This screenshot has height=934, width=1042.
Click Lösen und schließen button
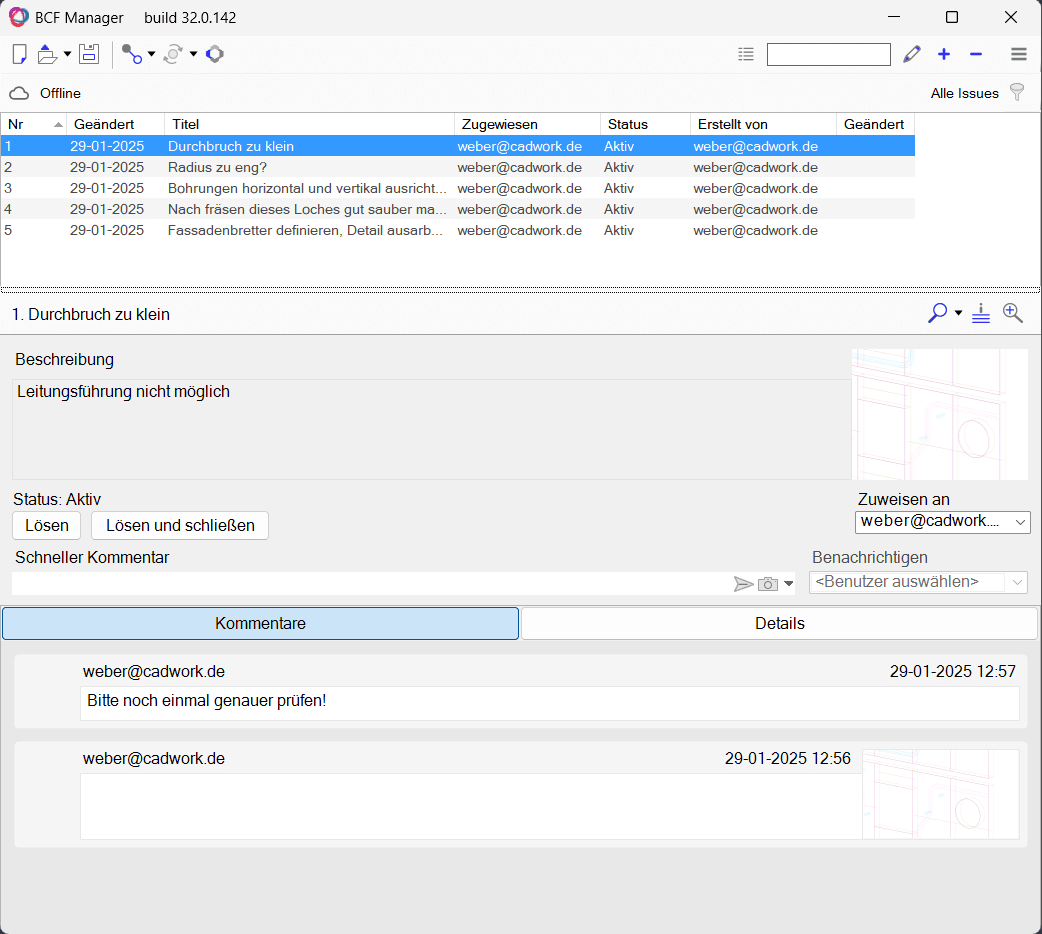(180, 525)
